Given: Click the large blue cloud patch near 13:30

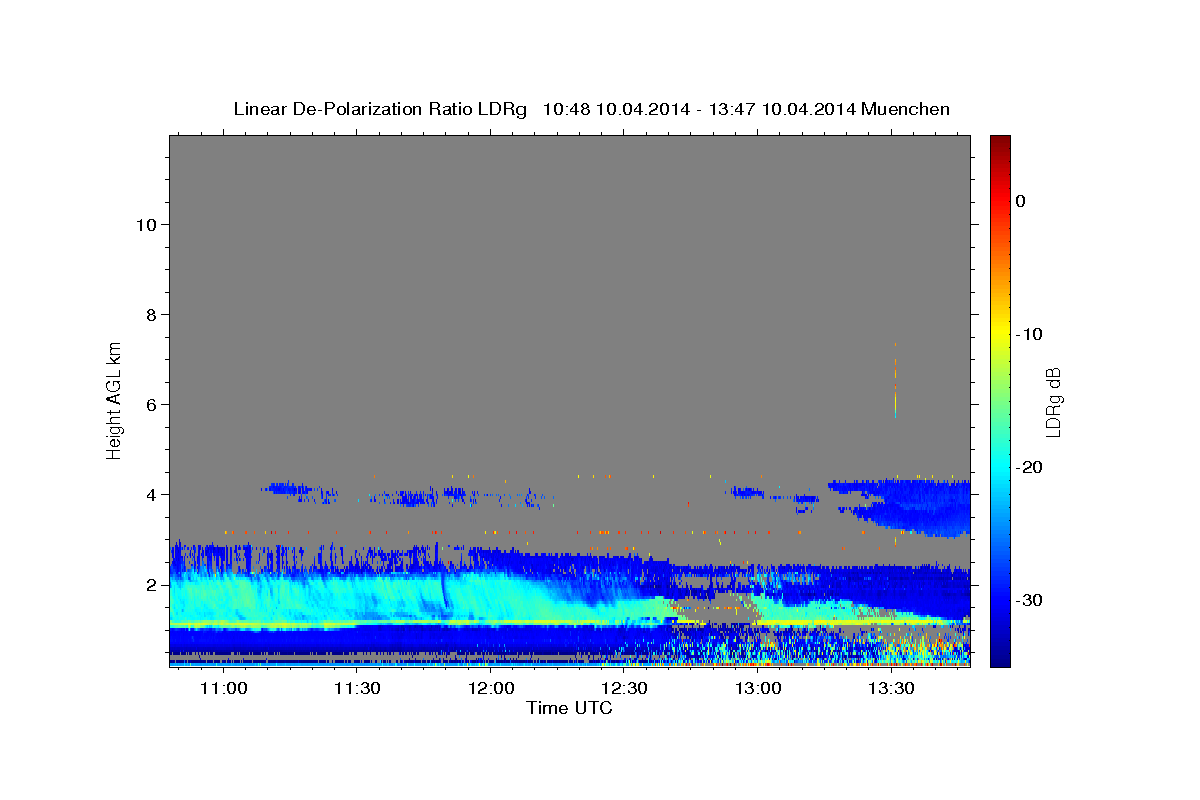Looking at the screenshot, I should pos(912,508).
